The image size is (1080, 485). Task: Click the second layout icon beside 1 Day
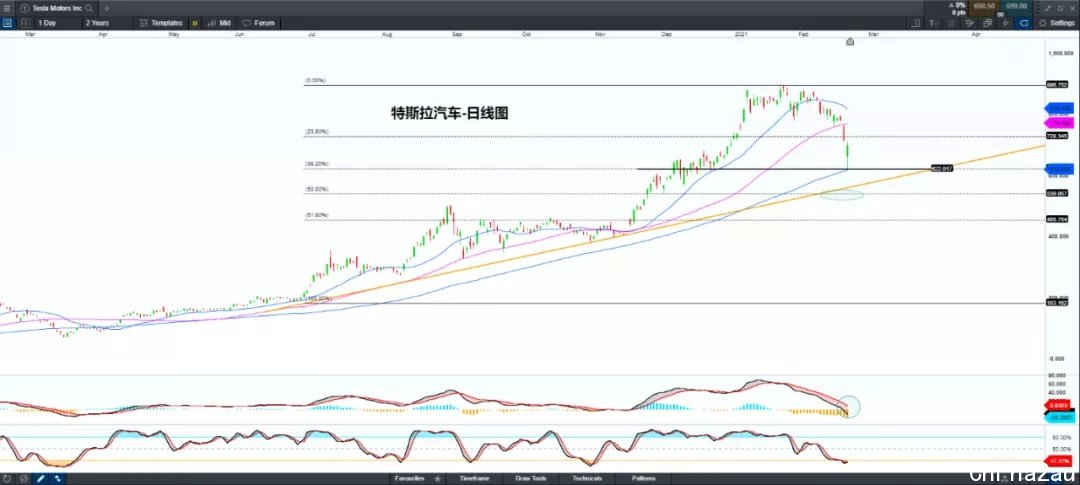point(25,23)
